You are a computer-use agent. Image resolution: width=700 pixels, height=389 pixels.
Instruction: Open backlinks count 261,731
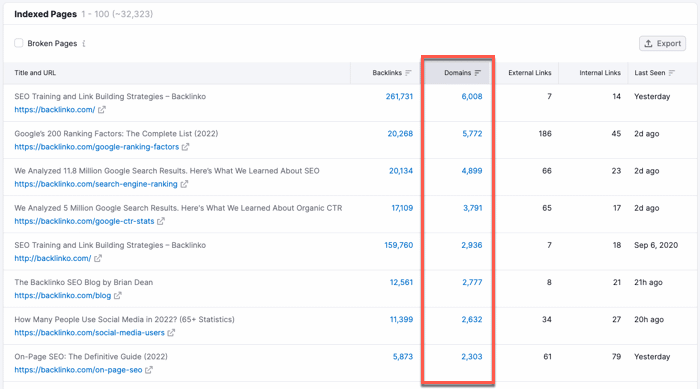click(399, 96)
